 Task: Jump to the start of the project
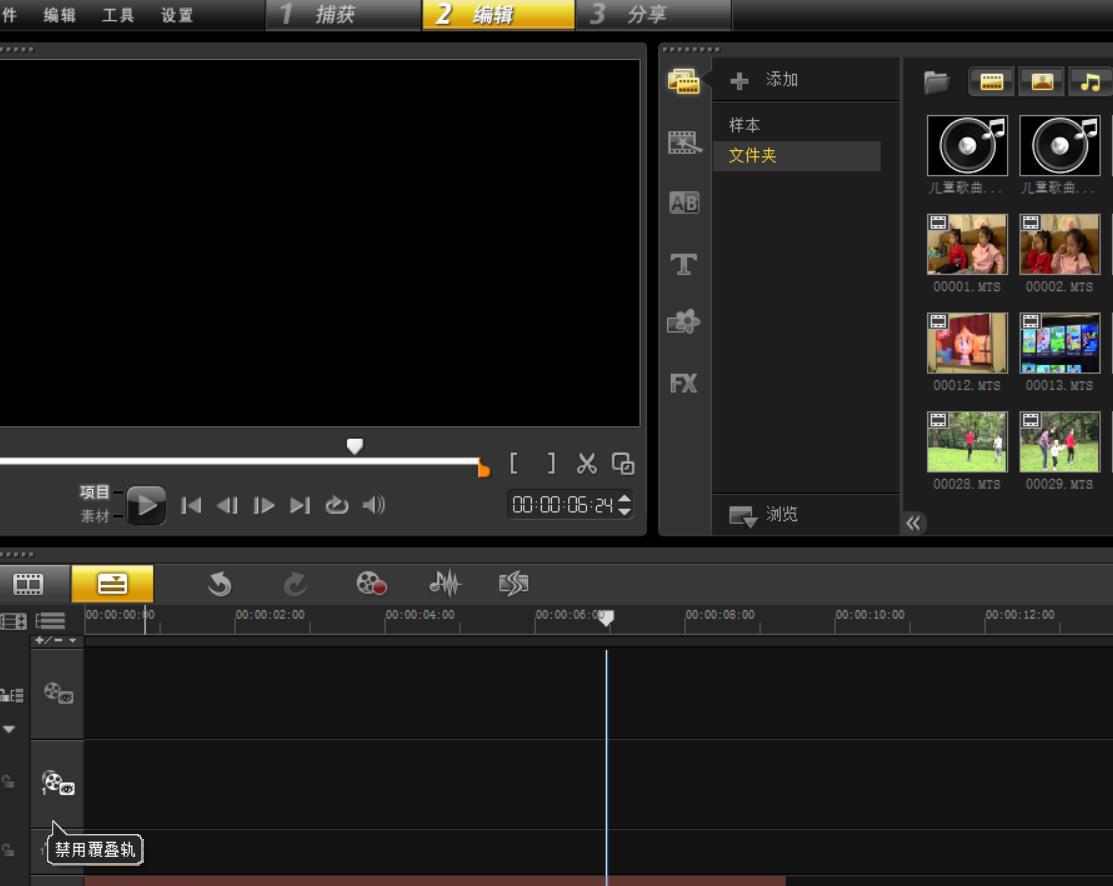coord(191,505)
